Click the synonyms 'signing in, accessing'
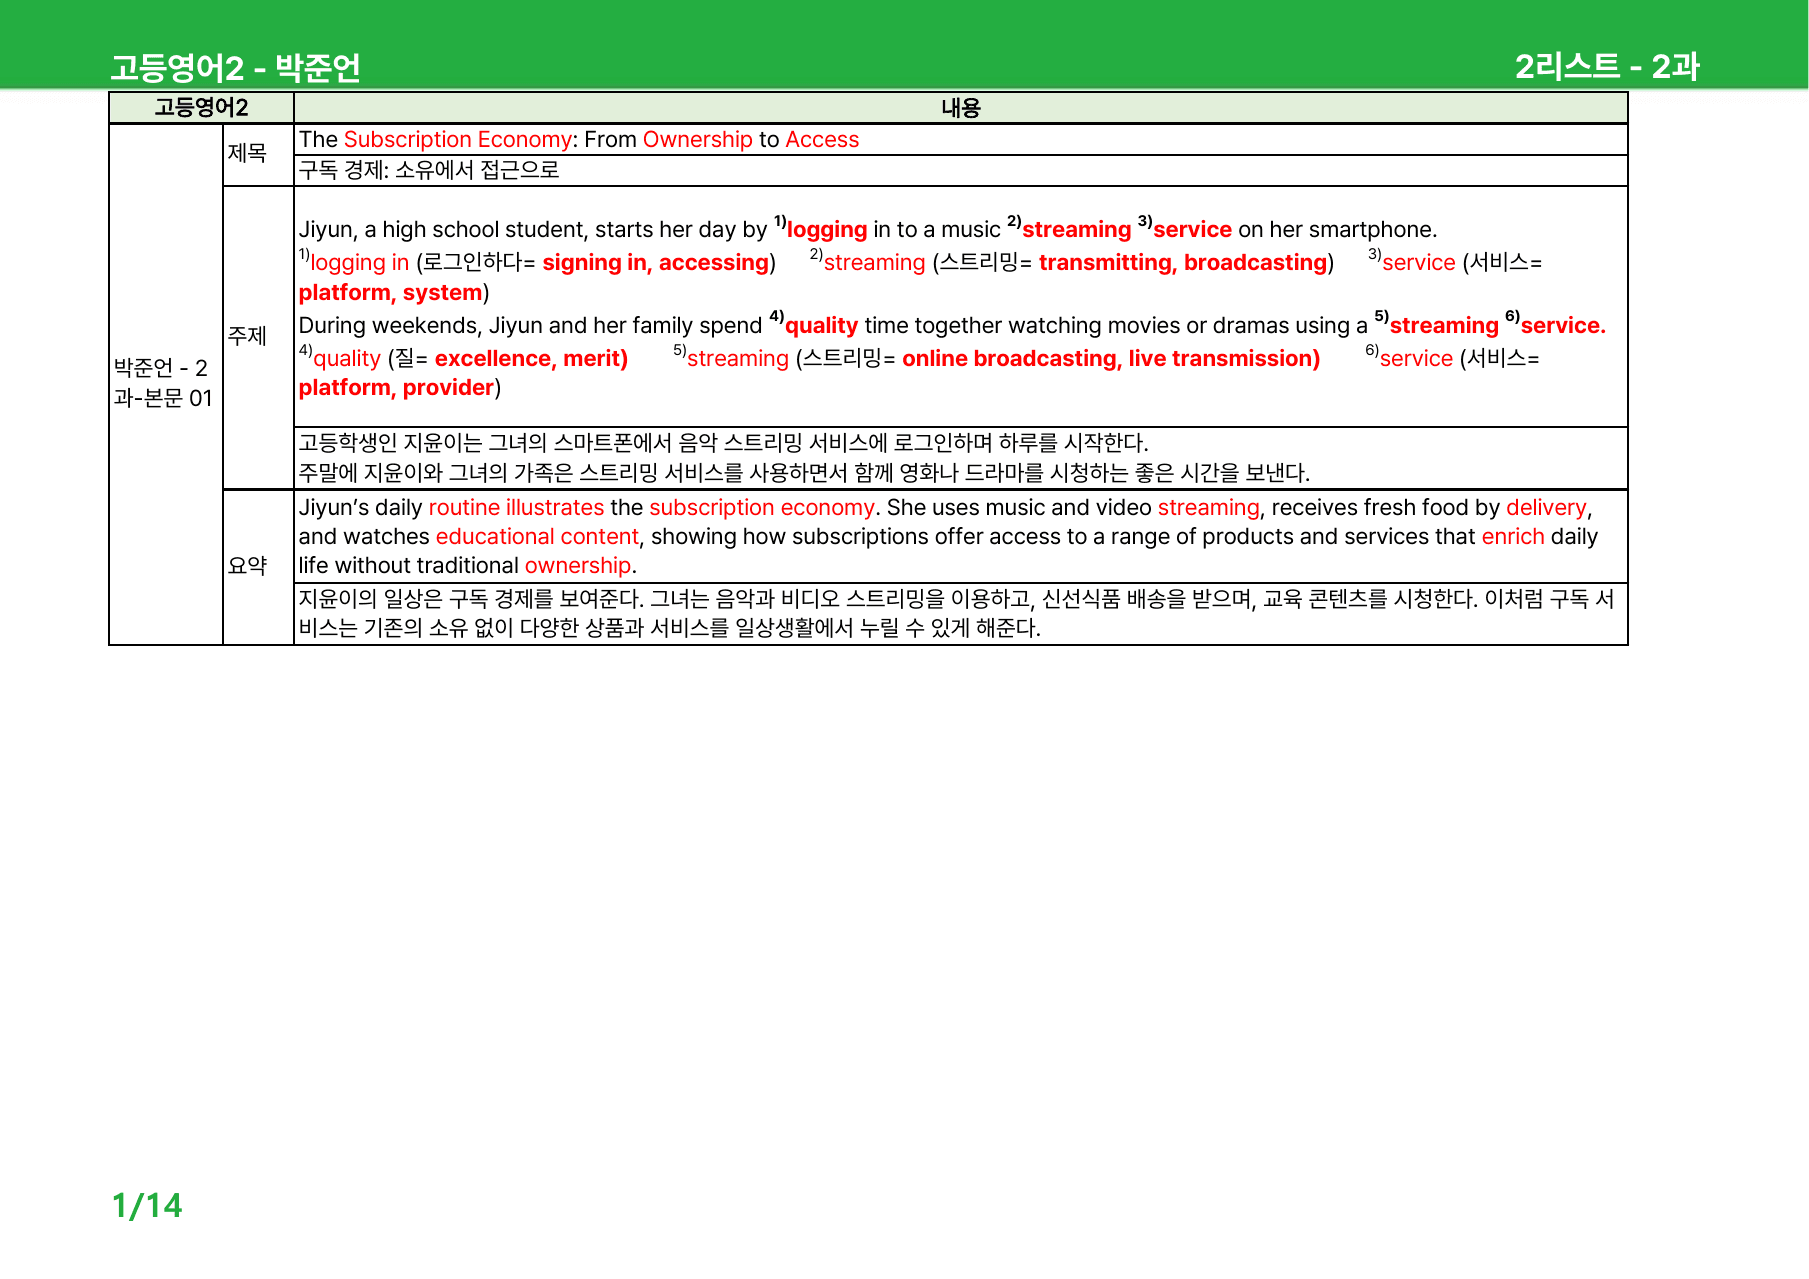Image resolution: width=1809 pixels, height=1279 pixels. 656,262
